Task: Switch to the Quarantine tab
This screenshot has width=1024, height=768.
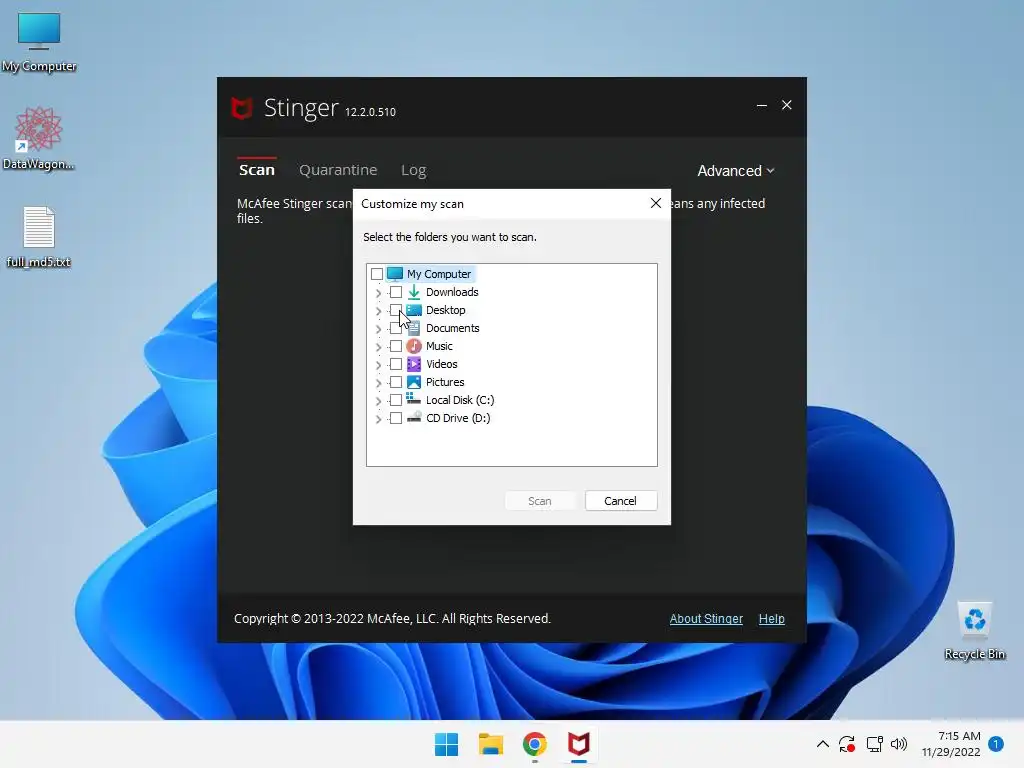Action: 338,170
